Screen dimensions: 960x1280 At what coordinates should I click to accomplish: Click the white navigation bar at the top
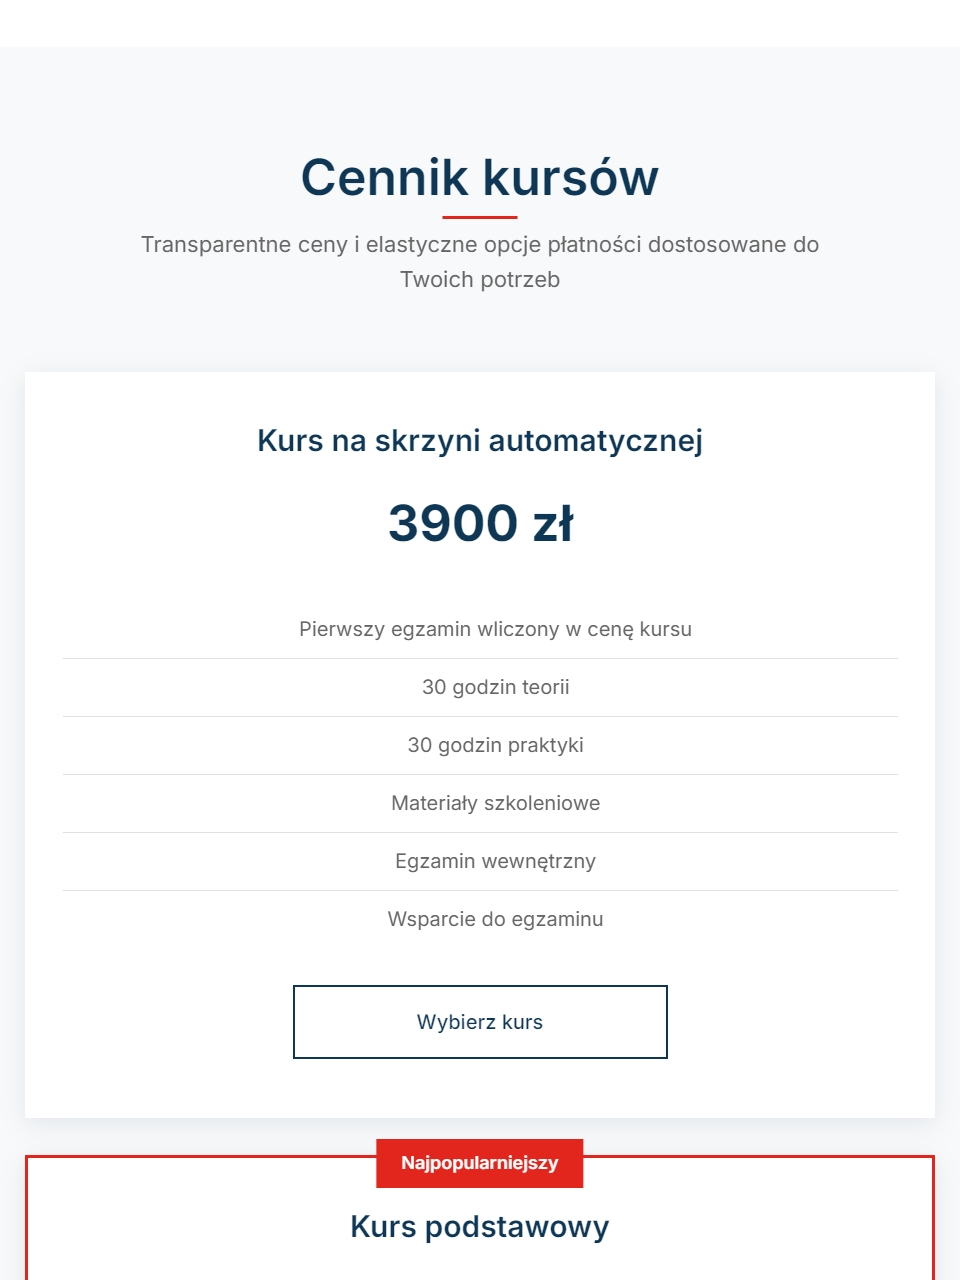480,22
